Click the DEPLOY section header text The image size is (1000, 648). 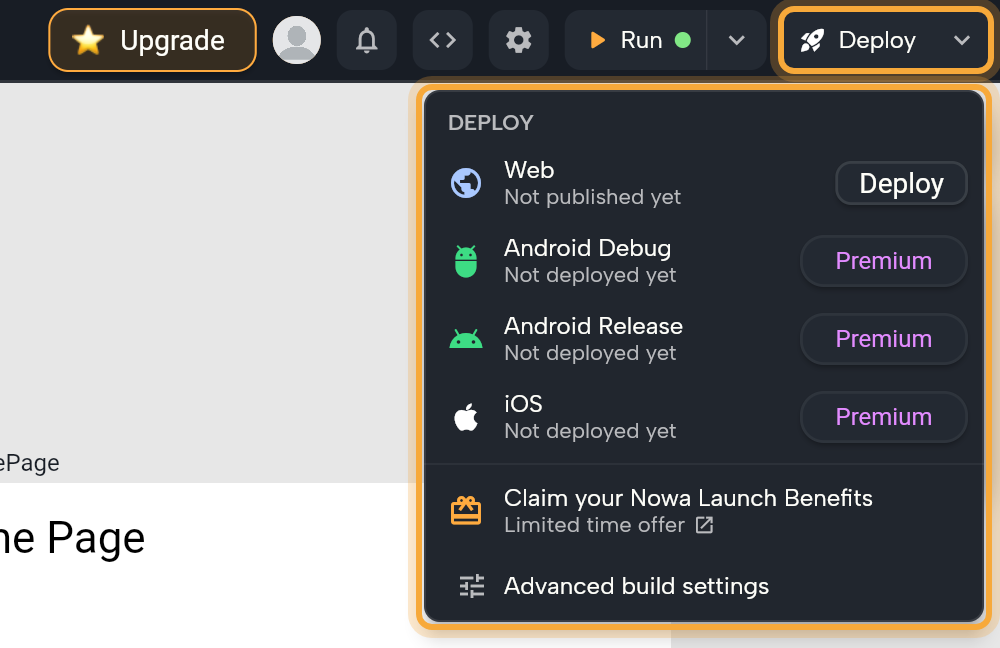(490, 122)
